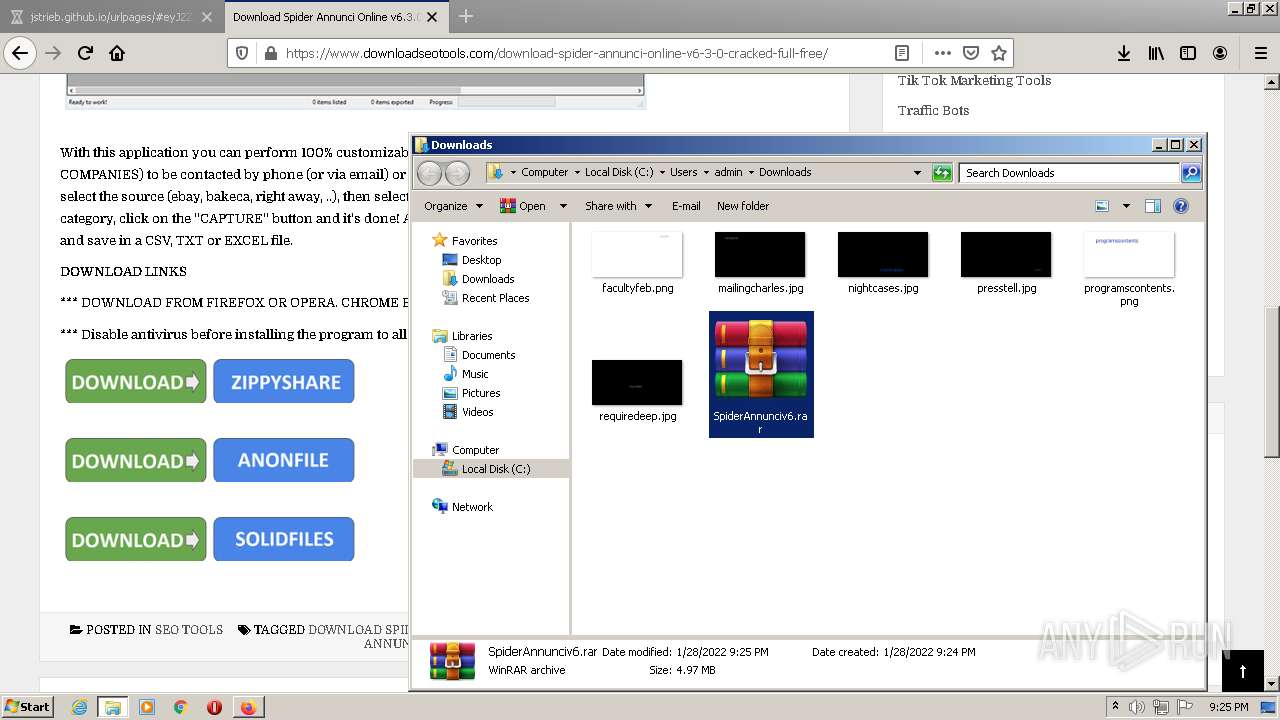1280x720 pixels.
Task: Click Open in Explorer toolbar
Action: pos(523,206)
